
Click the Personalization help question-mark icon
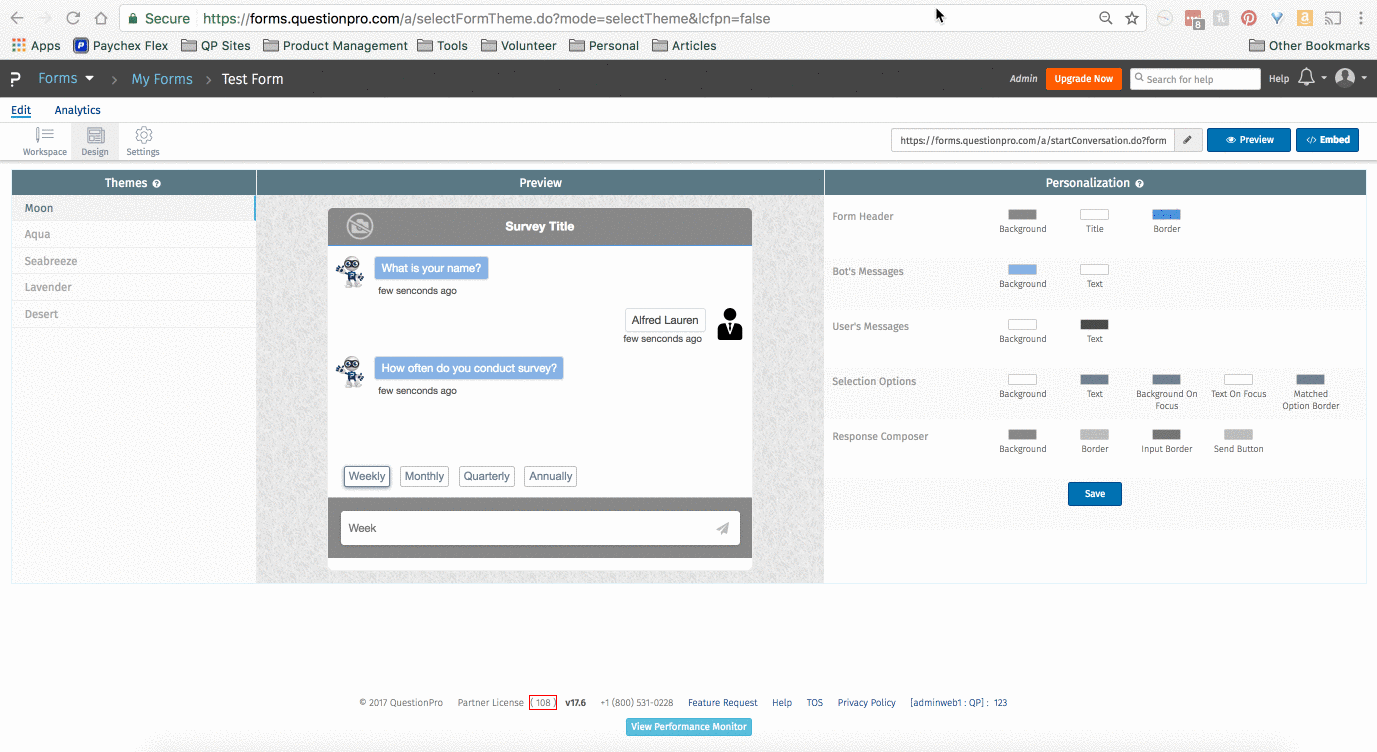pos(1140,184)
